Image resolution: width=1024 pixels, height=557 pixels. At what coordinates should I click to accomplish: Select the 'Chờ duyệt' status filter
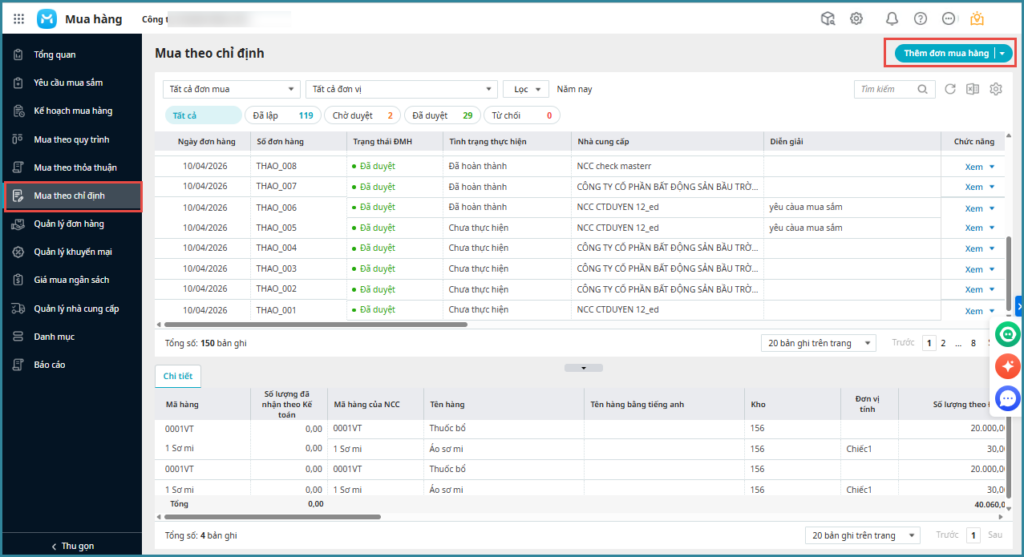click(x=363, y=116)
